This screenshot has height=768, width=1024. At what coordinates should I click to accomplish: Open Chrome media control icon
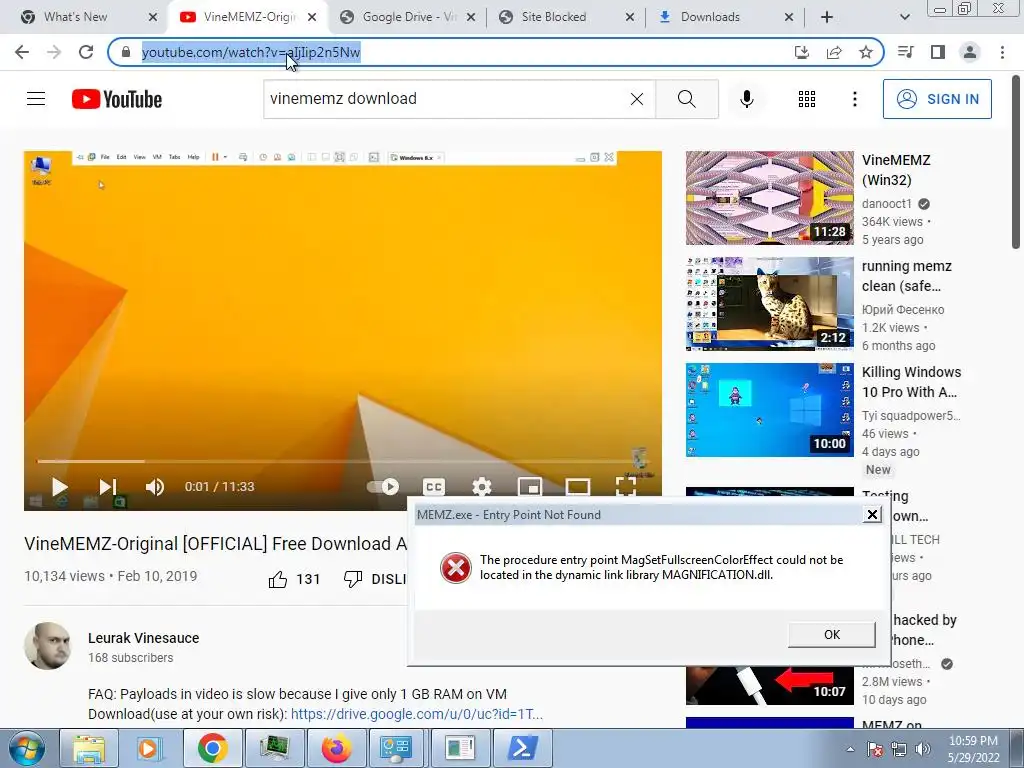[906, 52]
